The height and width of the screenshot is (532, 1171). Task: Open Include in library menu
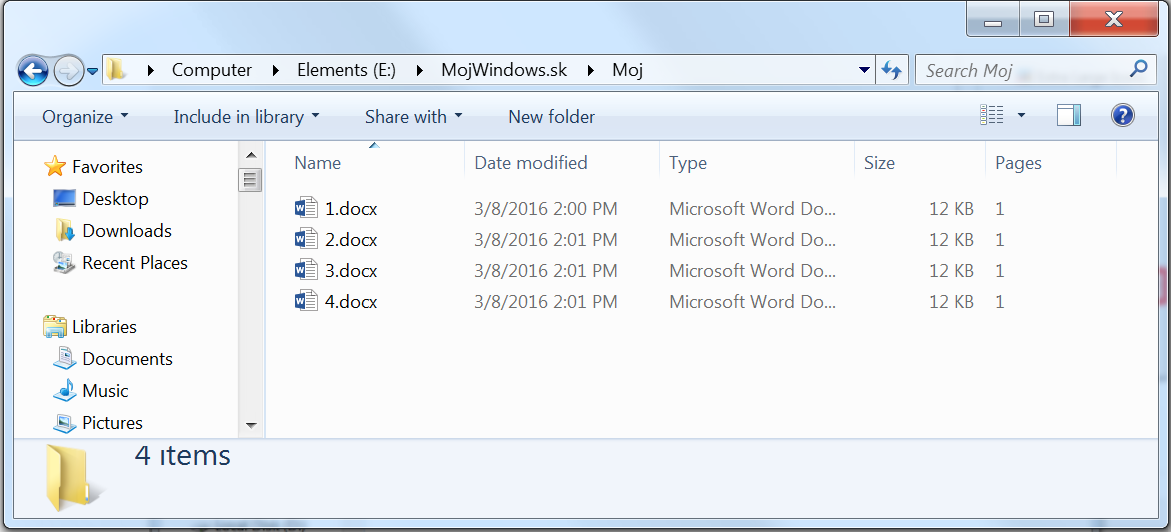pos(246,117)
